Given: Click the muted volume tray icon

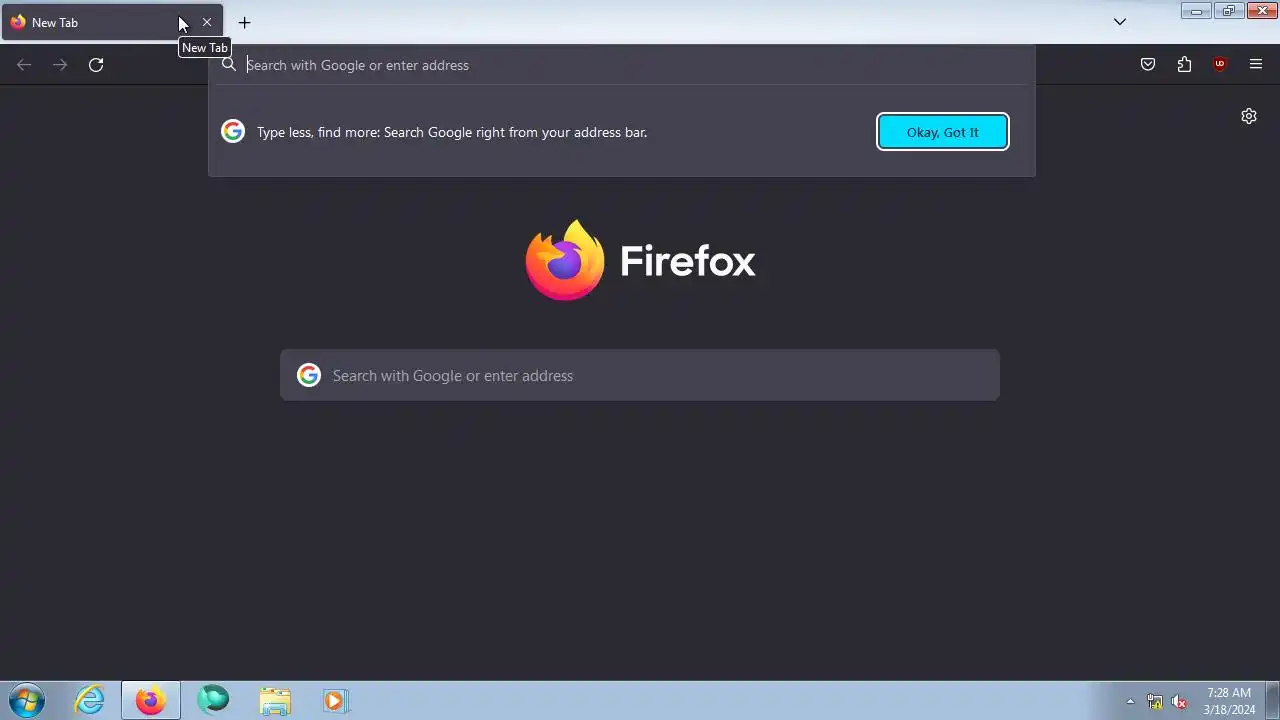Looking at the screenshot, I should point(1180,701).
